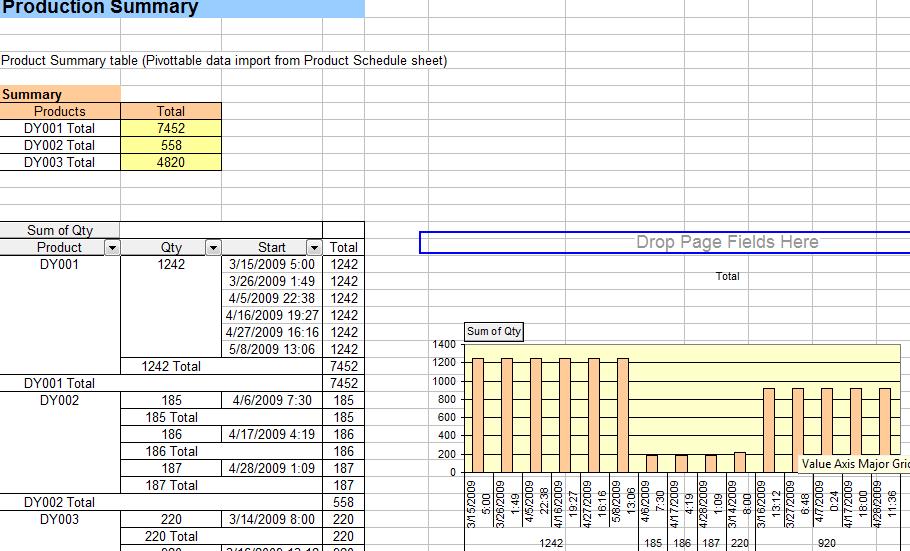Select the 4/17/2009 4:19 start cell
This screenshot has height=551, width=910.
click(272, 434)
